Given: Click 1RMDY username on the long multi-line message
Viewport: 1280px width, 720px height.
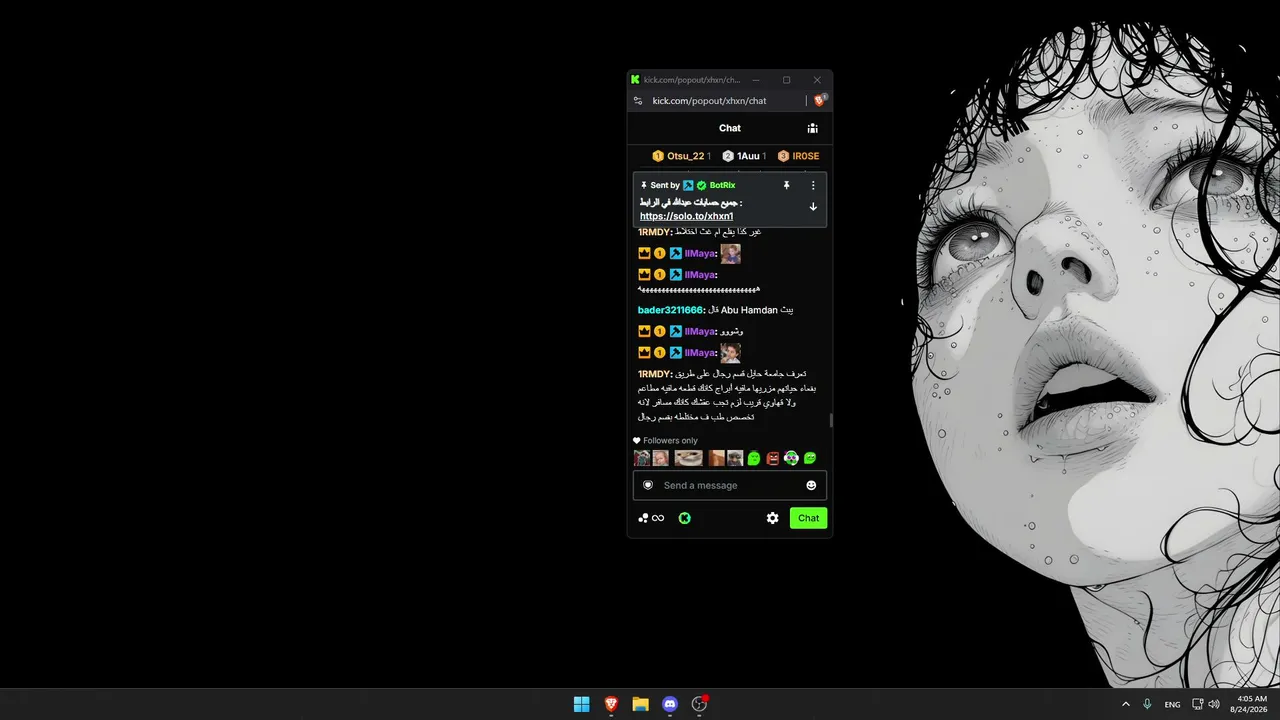Looking at the screenshot, I should [x=654, y=374].
